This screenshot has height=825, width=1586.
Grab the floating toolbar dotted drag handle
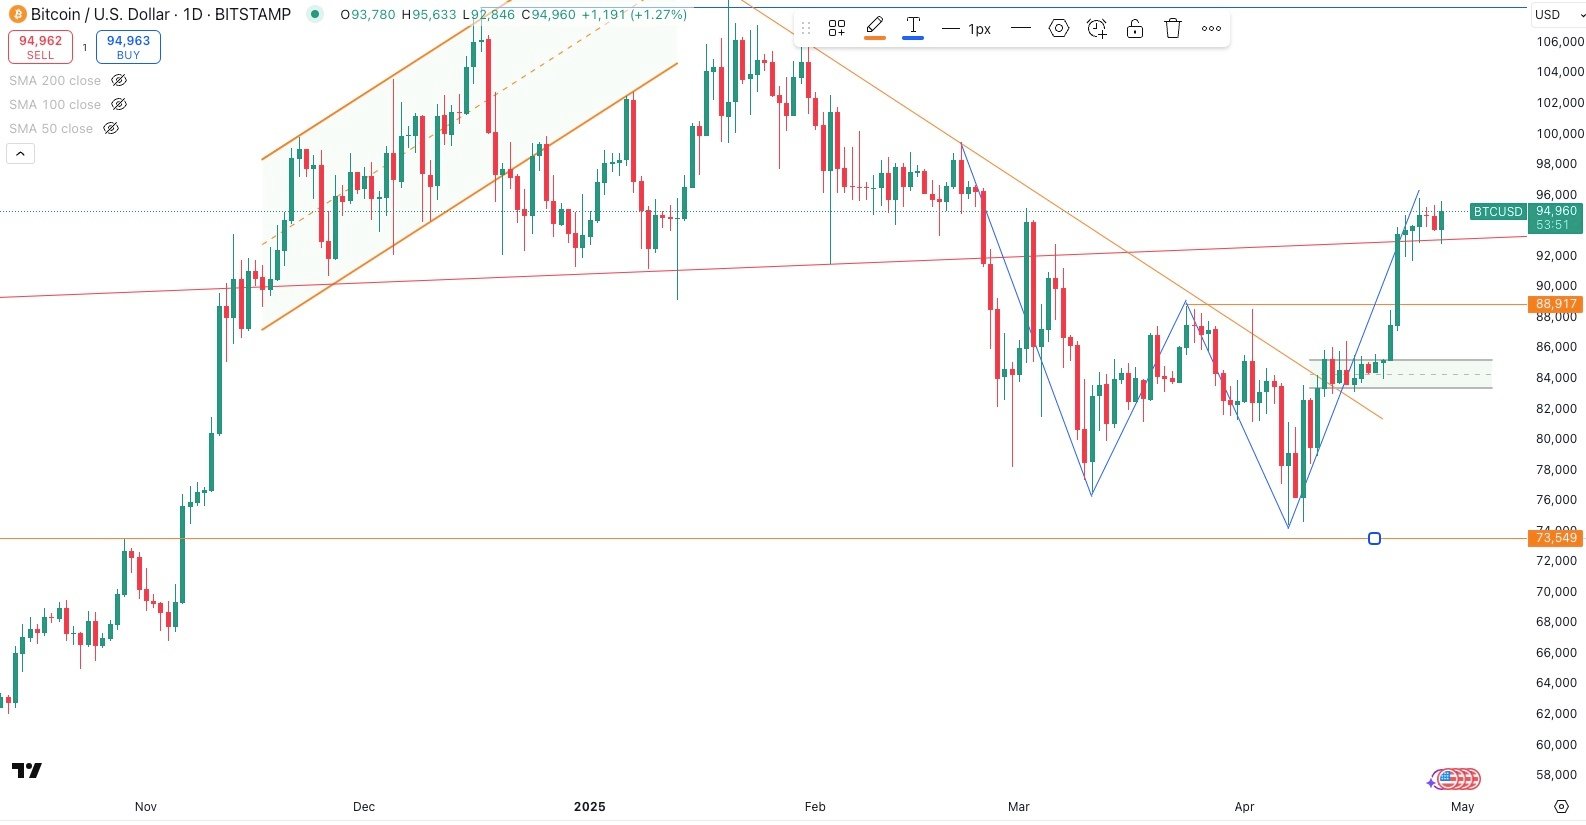pos(806,28)
